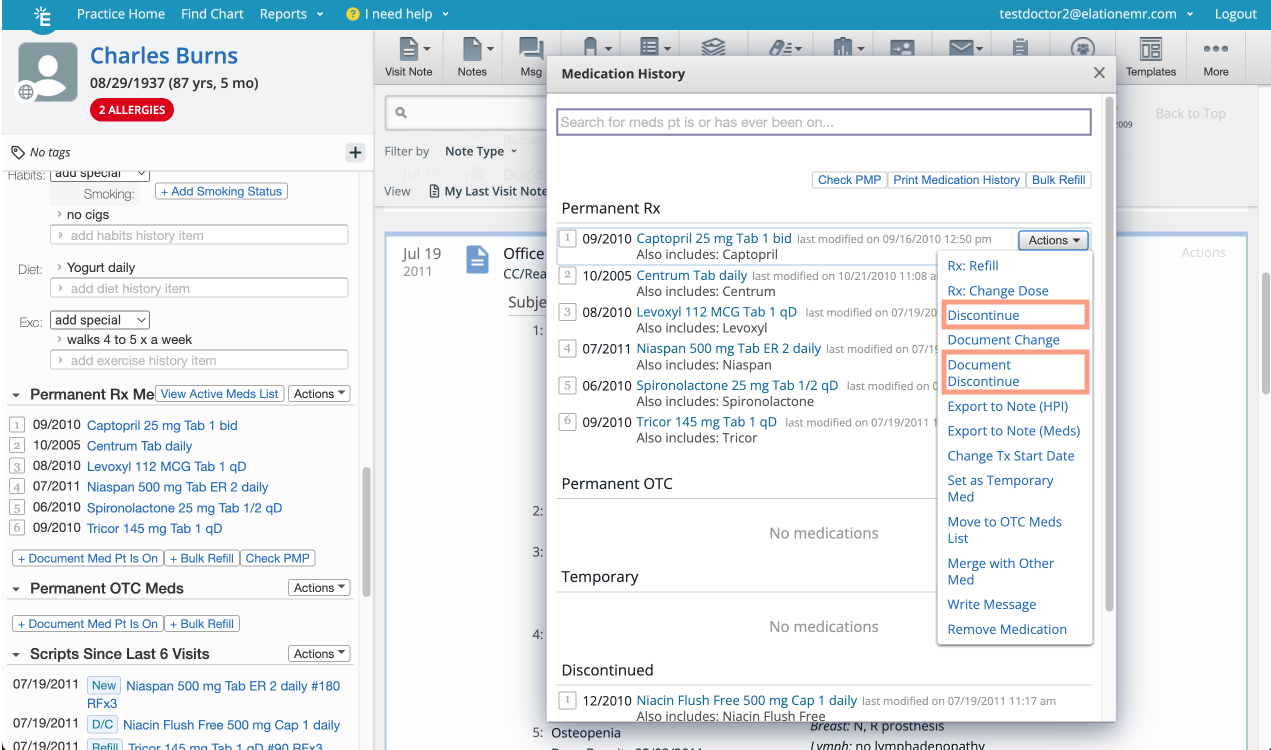Click number 1 badge beside Captopril in dialog

(x=567, y=239)
